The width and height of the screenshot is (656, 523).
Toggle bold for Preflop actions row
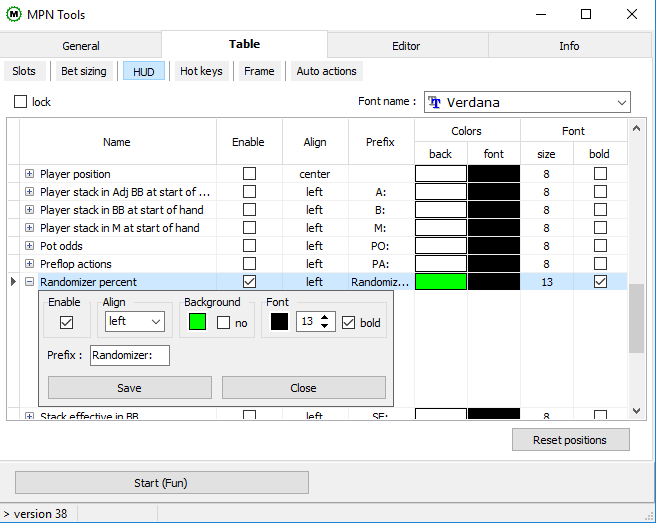(x=600, y=264)
